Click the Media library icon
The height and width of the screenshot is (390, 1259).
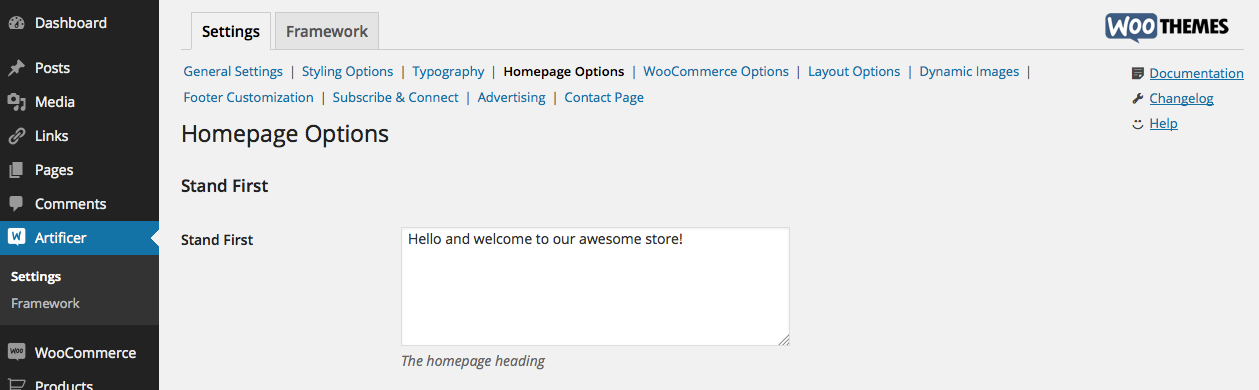tap(17, 102)
